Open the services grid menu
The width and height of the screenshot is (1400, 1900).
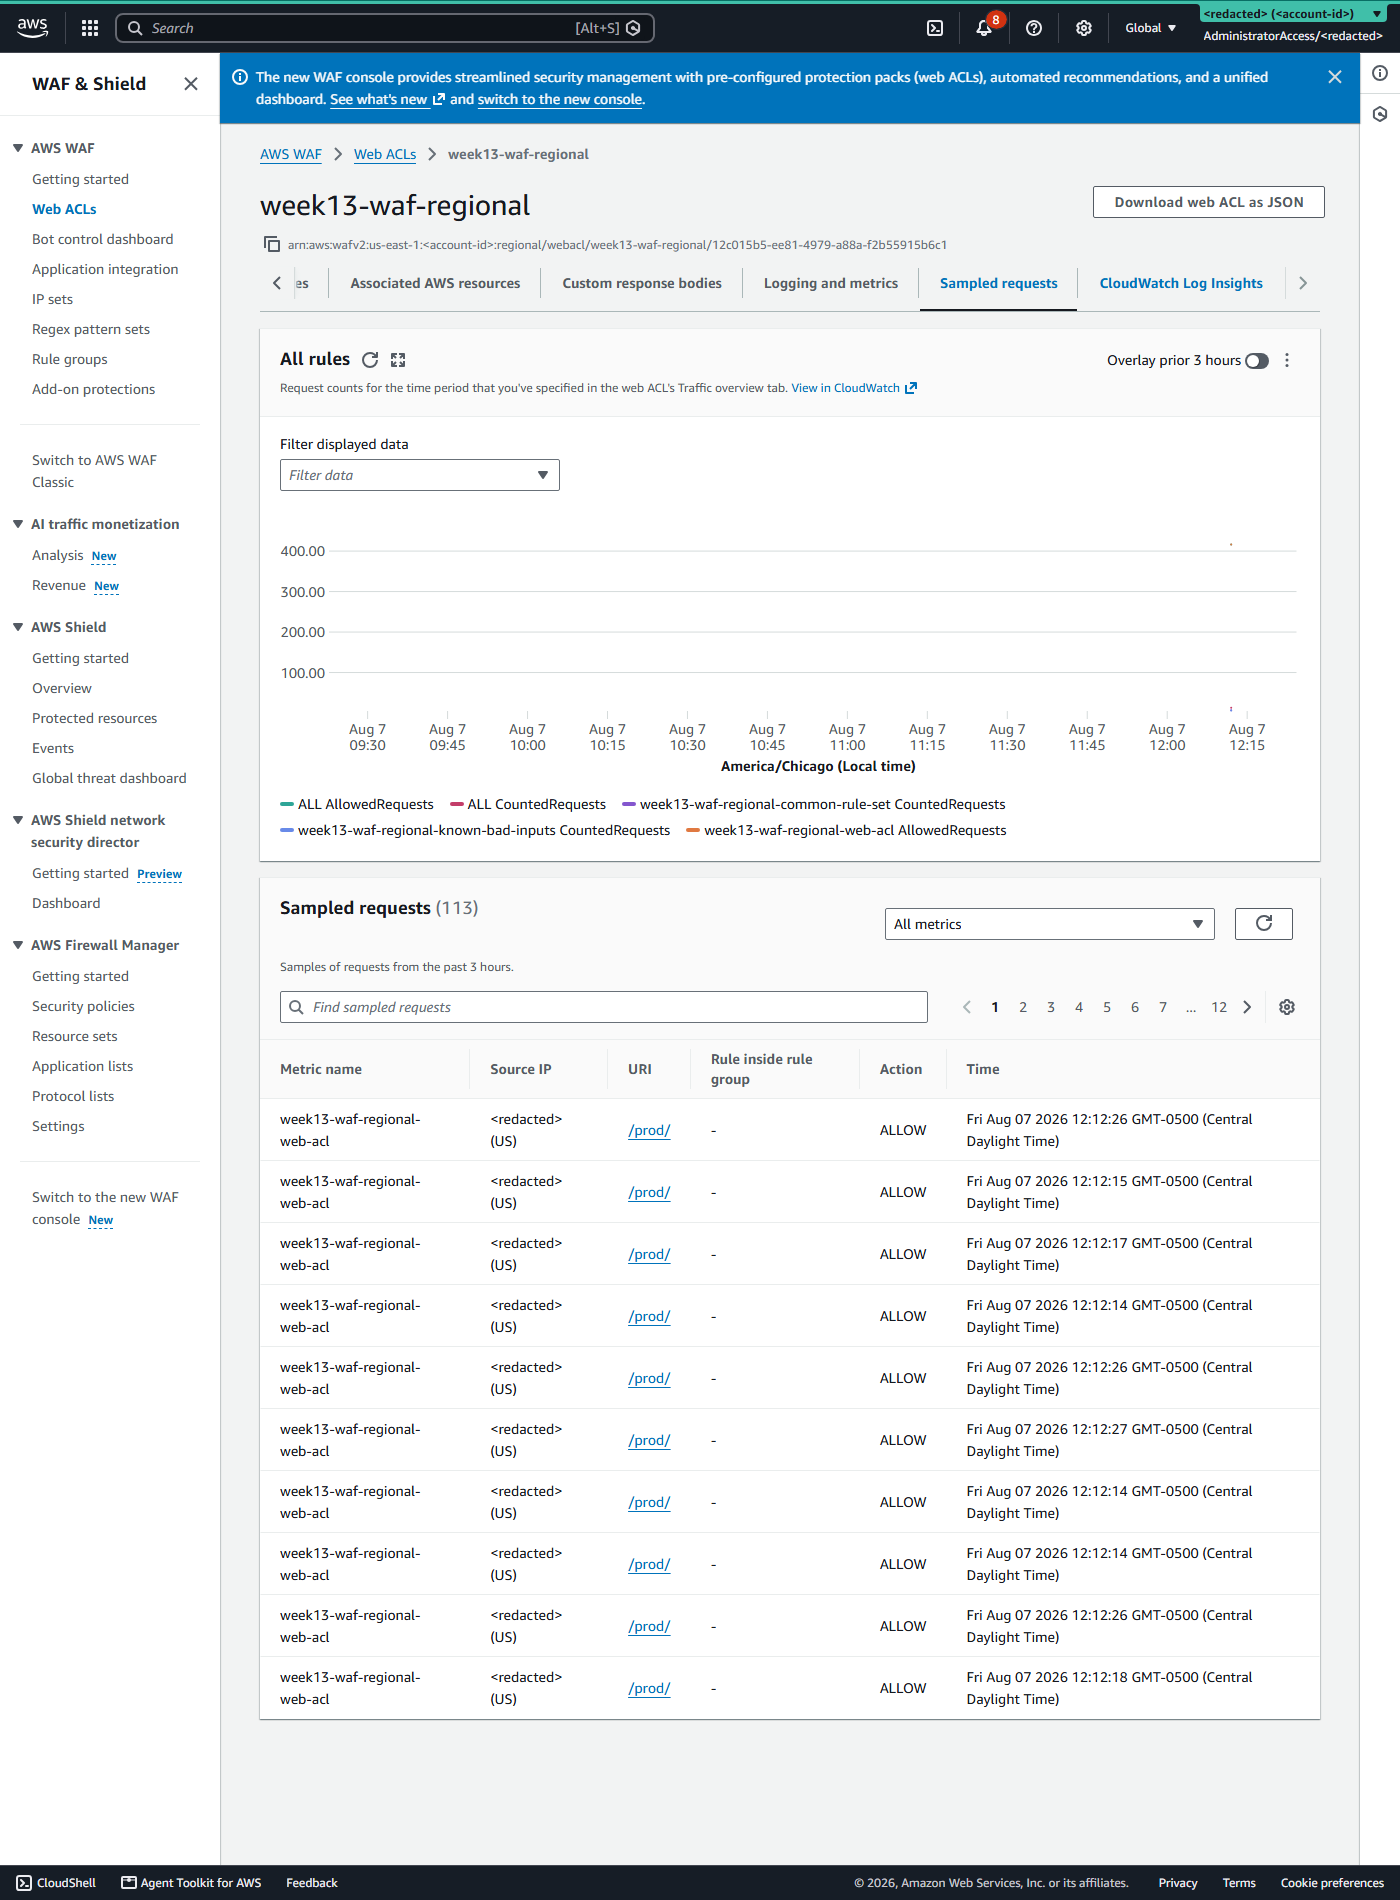pos(90,28)
